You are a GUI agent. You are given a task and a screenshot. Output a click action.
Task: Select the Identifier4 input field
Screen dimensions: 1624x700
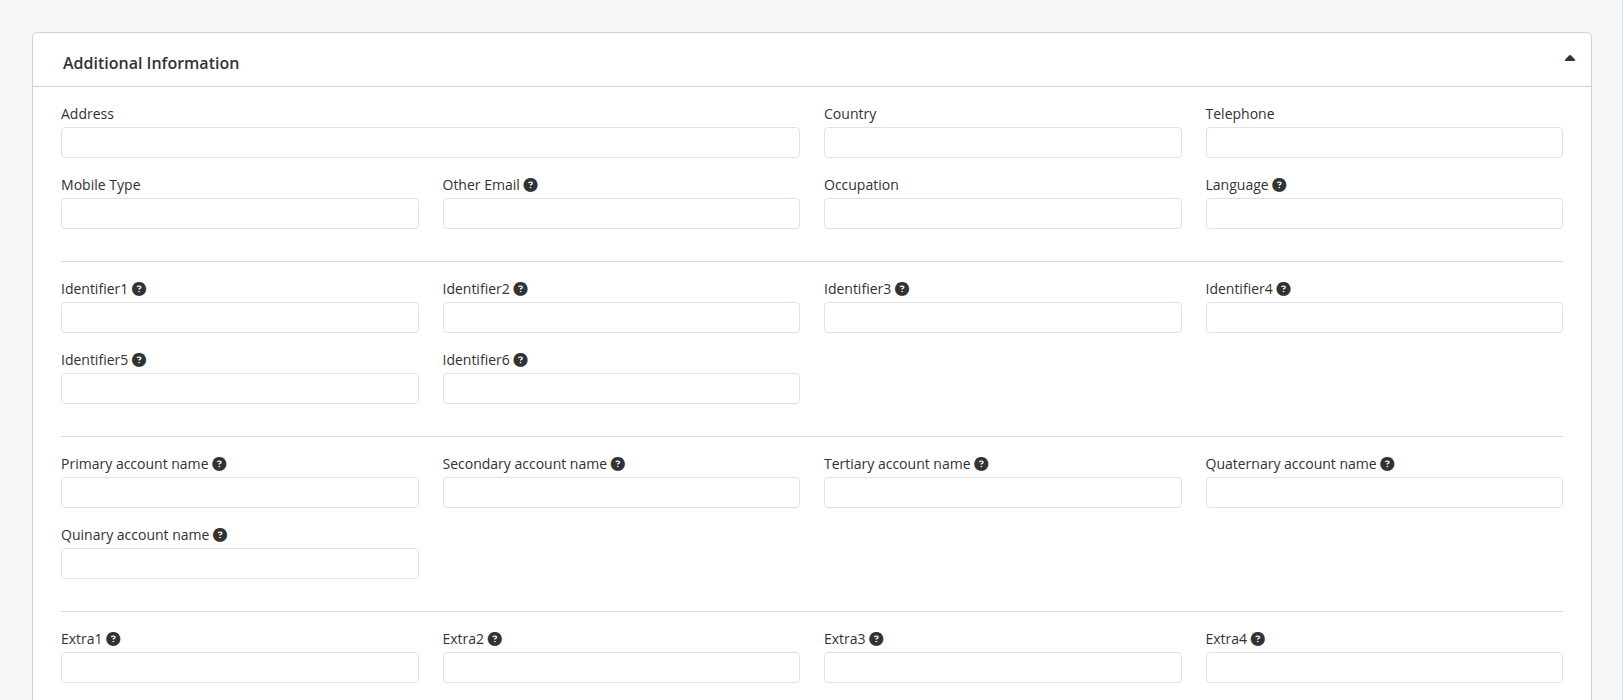coord(1384,318)
